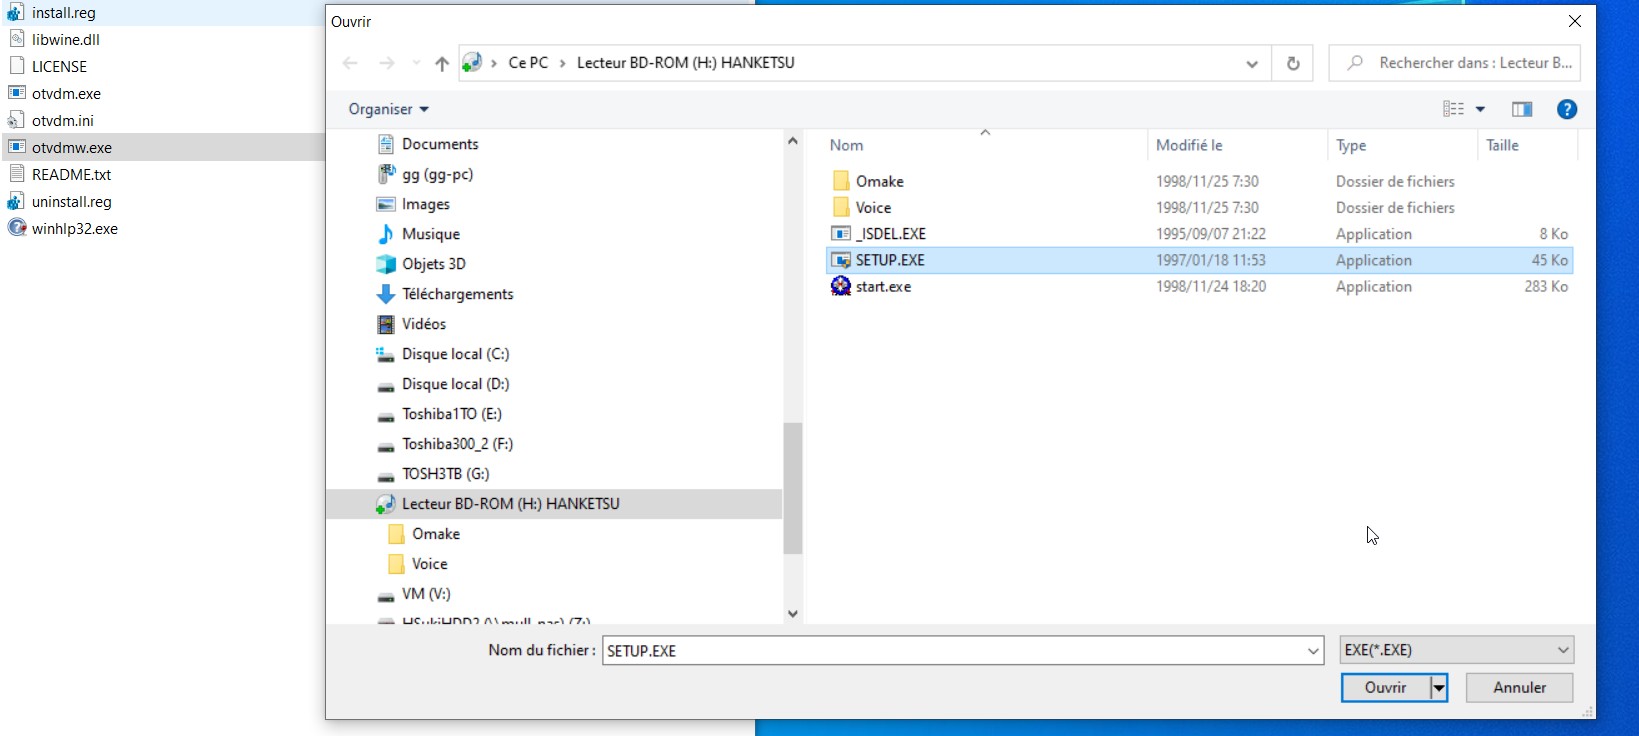The width and height of the screenshot is (1639, 736).
Task: Open Vidéos in navigation pane
Action: click(423, 324)
